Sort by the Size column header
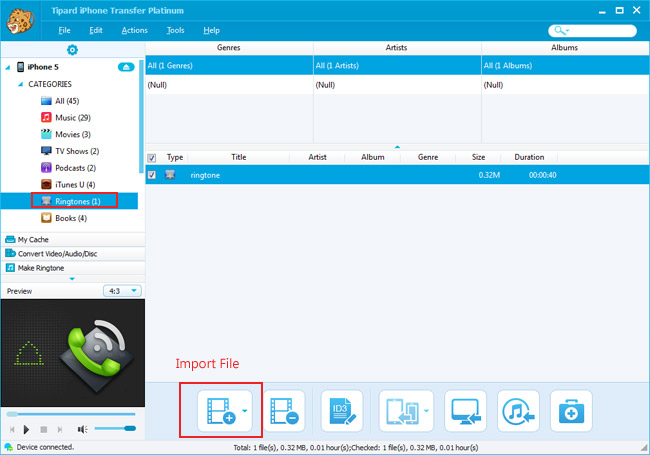Screen dimensions: 650x455 478,157
